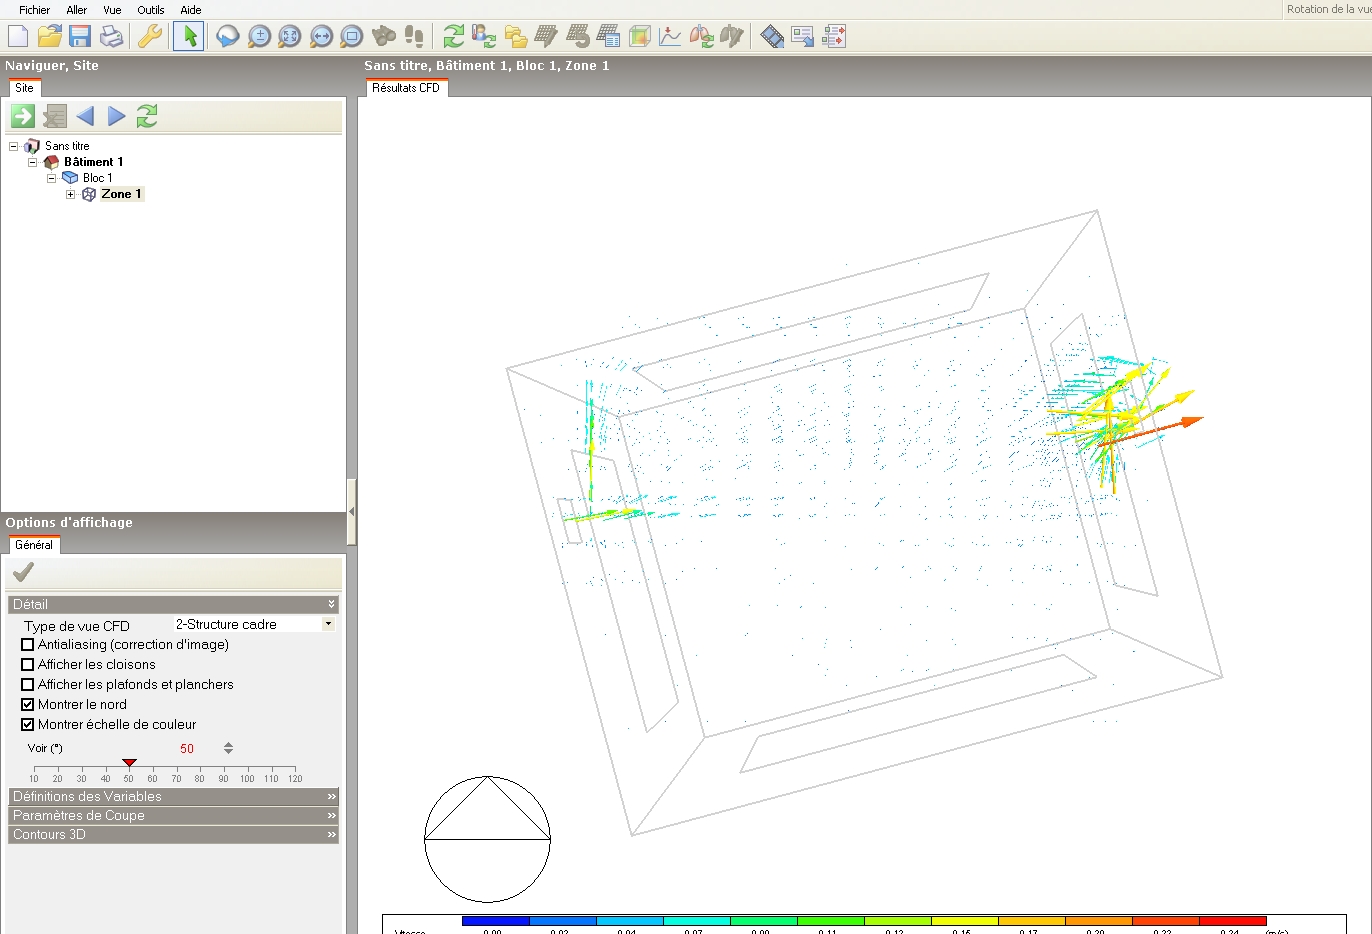Enable Afficher les cloisons
Screen dimensions: 1372x934
[26, 664]
